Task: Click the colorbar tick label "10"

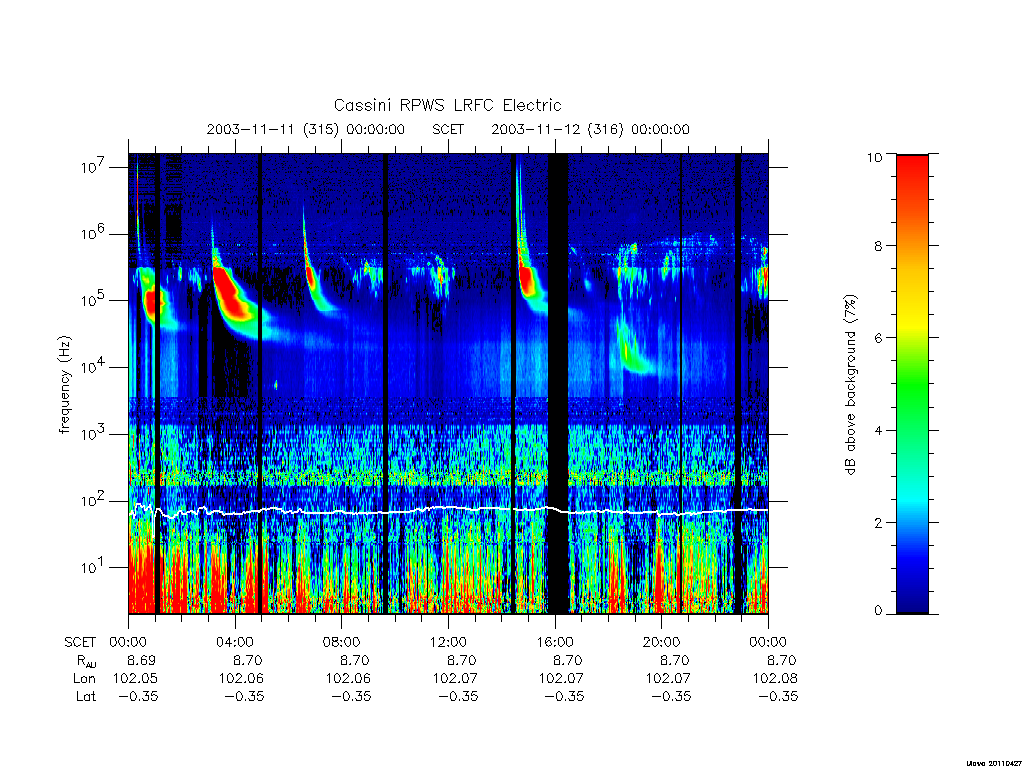Action: tap(874, 157)
